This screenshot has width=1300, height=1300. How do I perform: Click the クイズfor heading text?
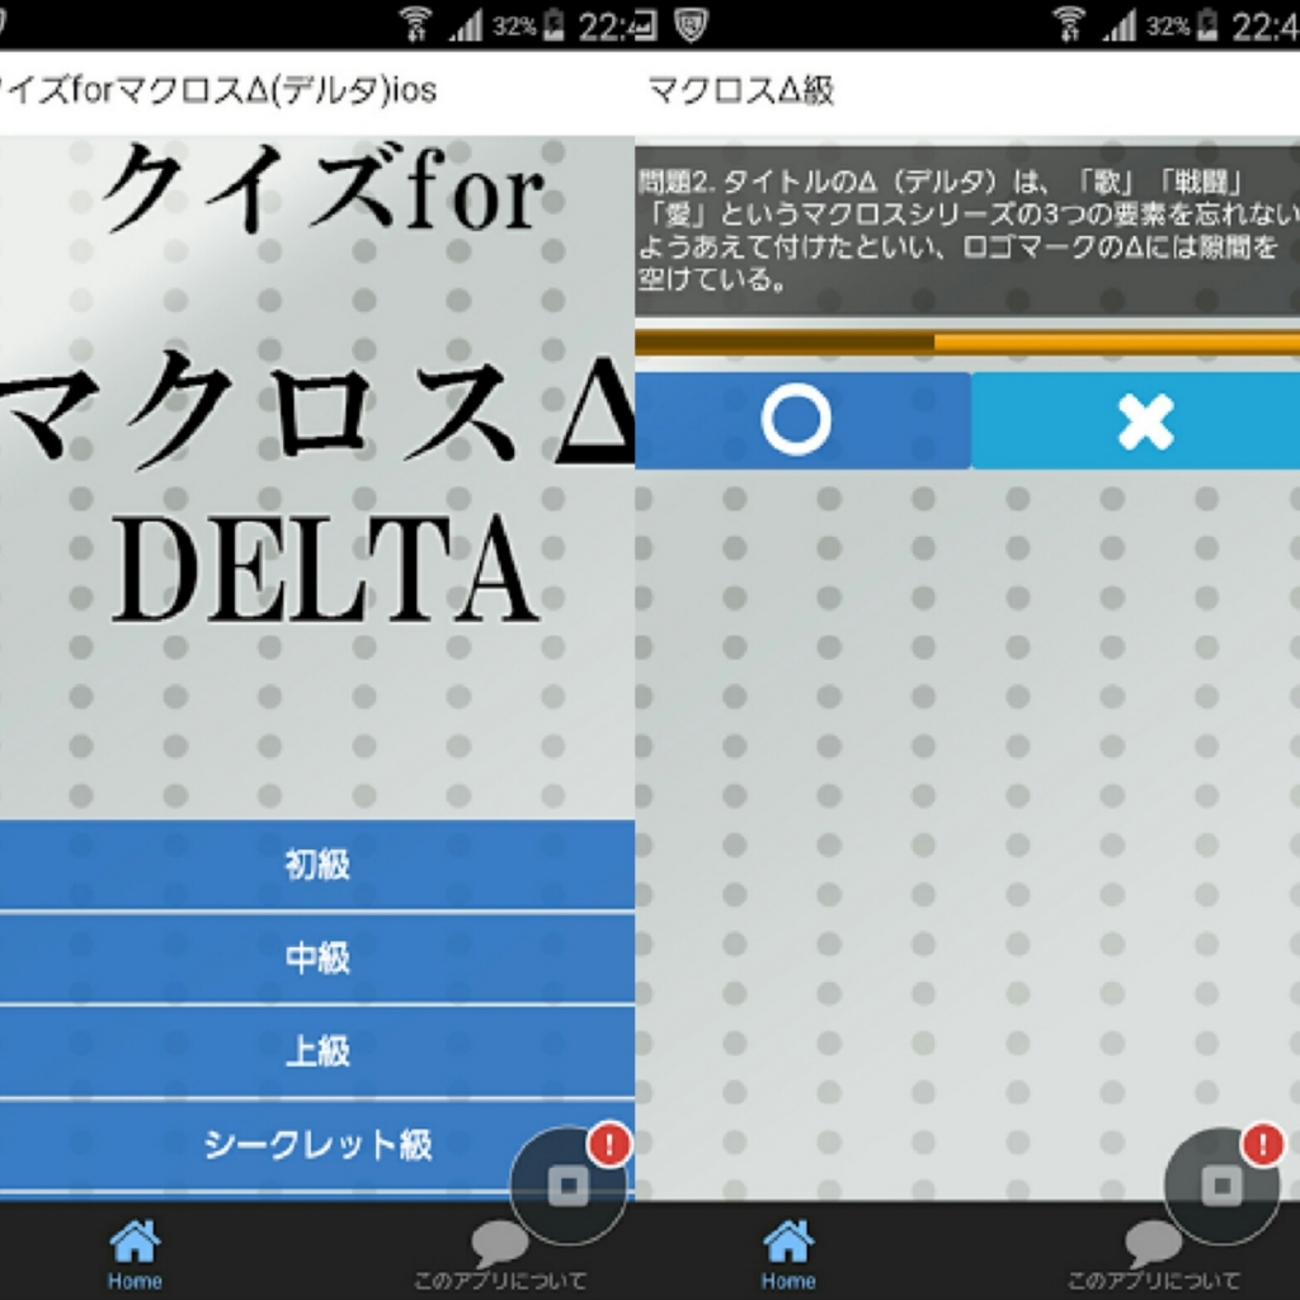tap(323, 190)
